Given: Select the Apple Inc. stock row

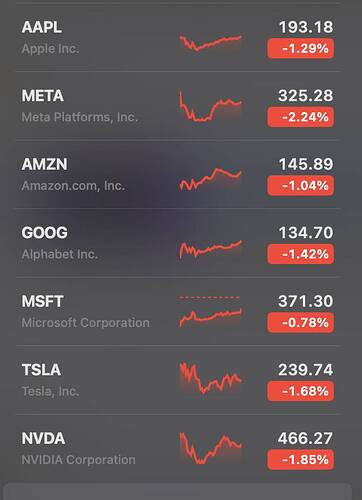Looking at the screenshot, I should pyautogui.click(x=178, y=38).
